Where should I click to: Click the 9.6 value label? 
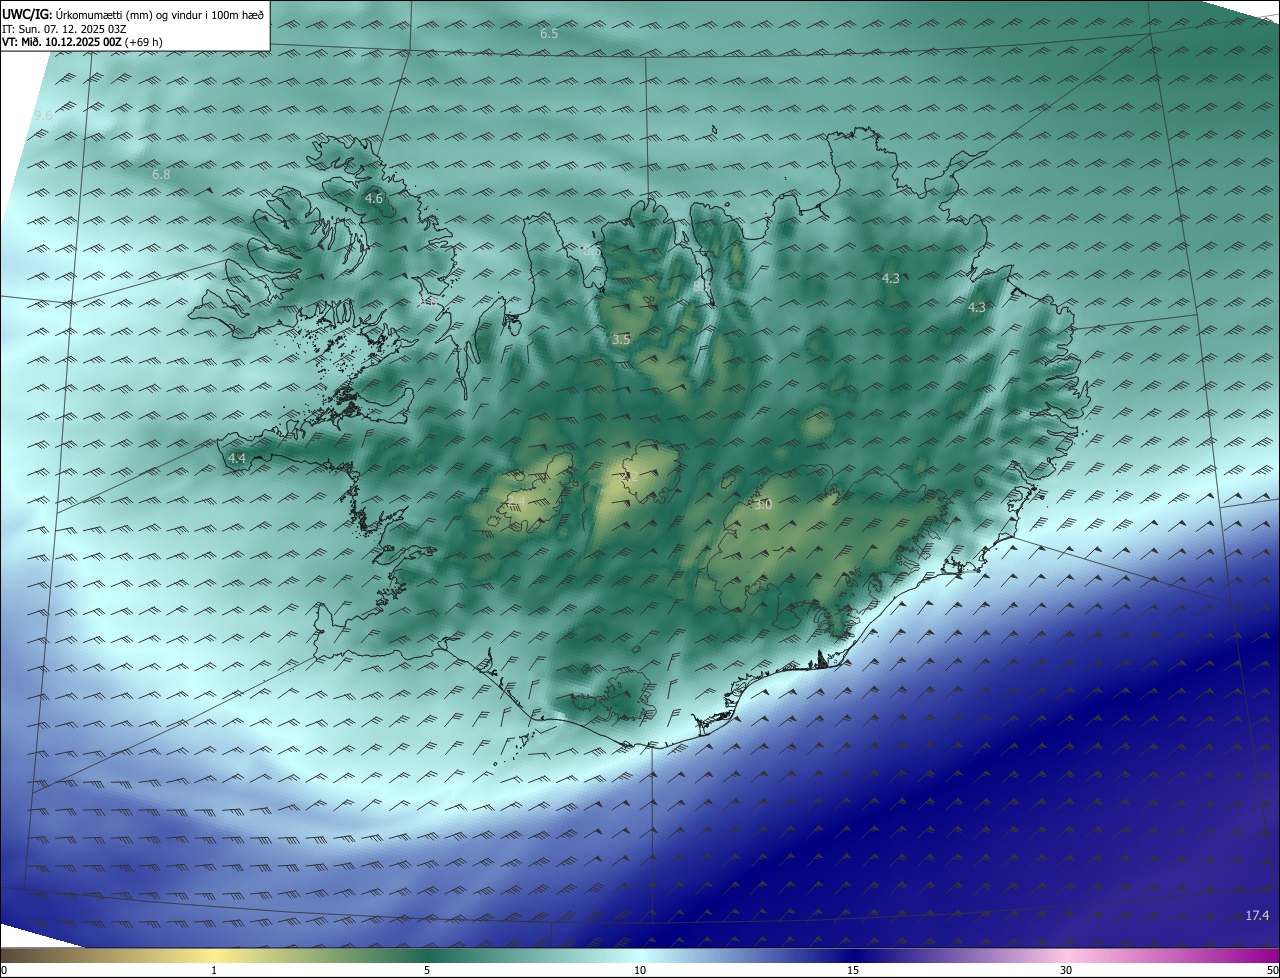tap(43, 116)
